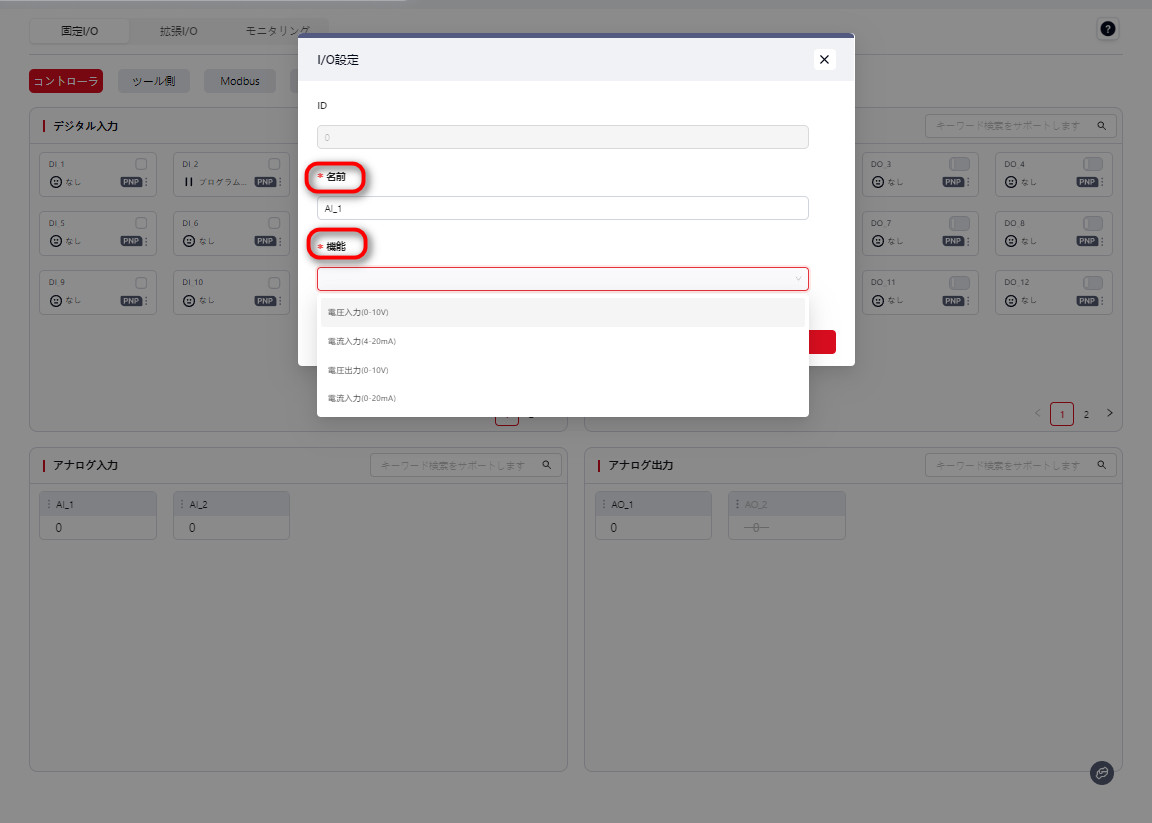Screen dimensions: 1152x823
Task: Open the Modbus tab
Action: click(x=240, y=81)
